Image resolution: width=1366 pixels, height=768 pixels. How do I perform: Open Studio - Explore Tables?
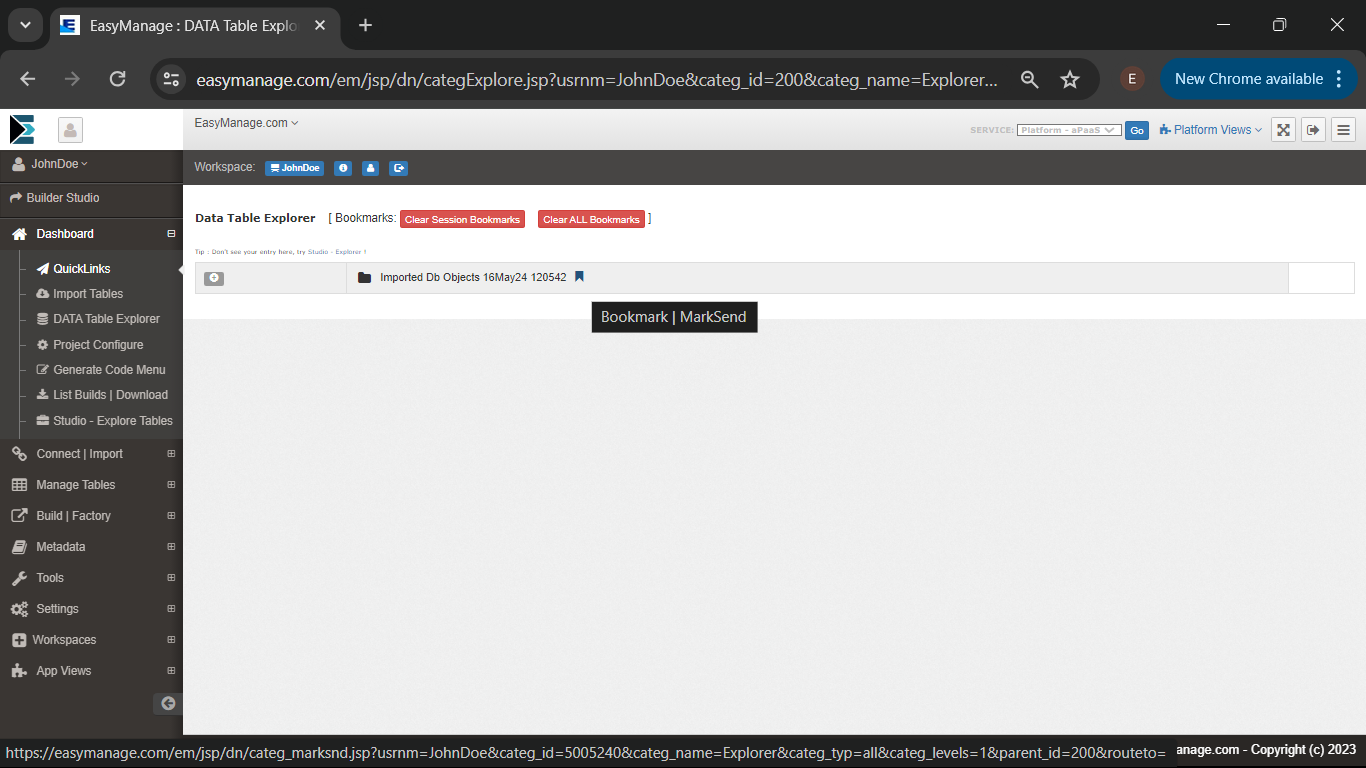(x=104, y=421)
